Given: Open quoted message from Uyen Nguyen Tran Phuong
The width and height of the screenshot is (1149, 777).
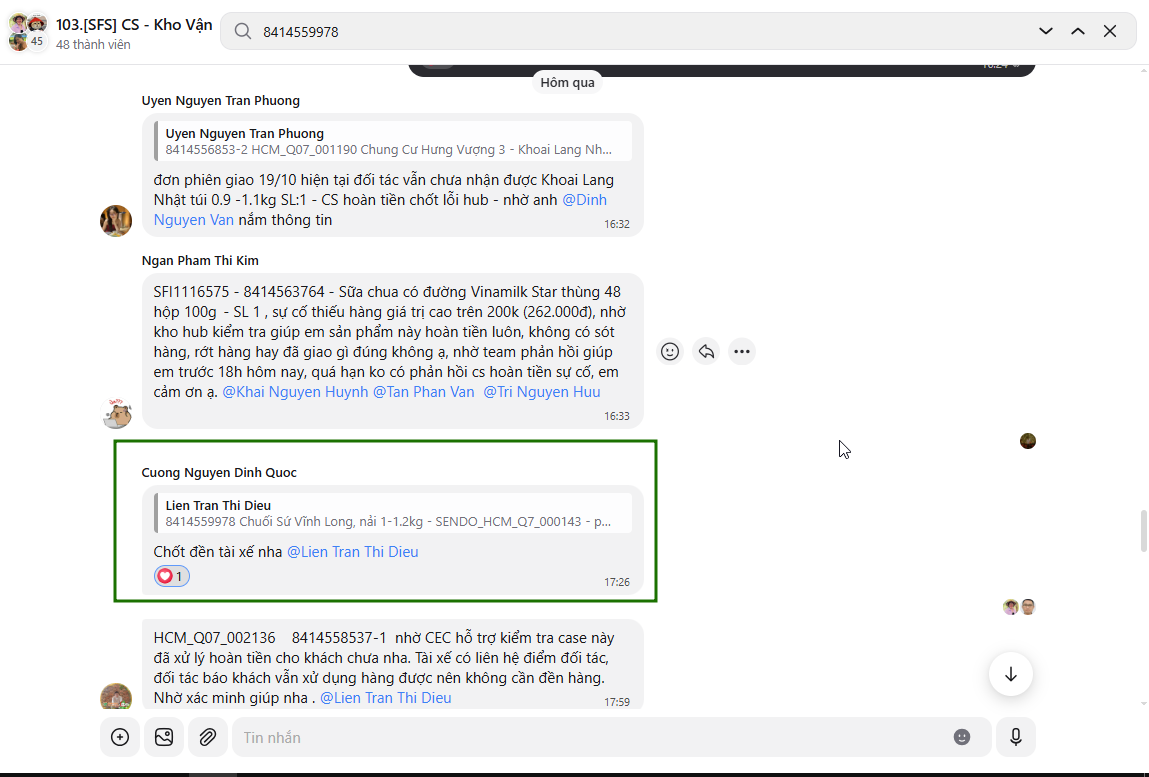Looking at the screenshot, I should click(x=393, y=141).
